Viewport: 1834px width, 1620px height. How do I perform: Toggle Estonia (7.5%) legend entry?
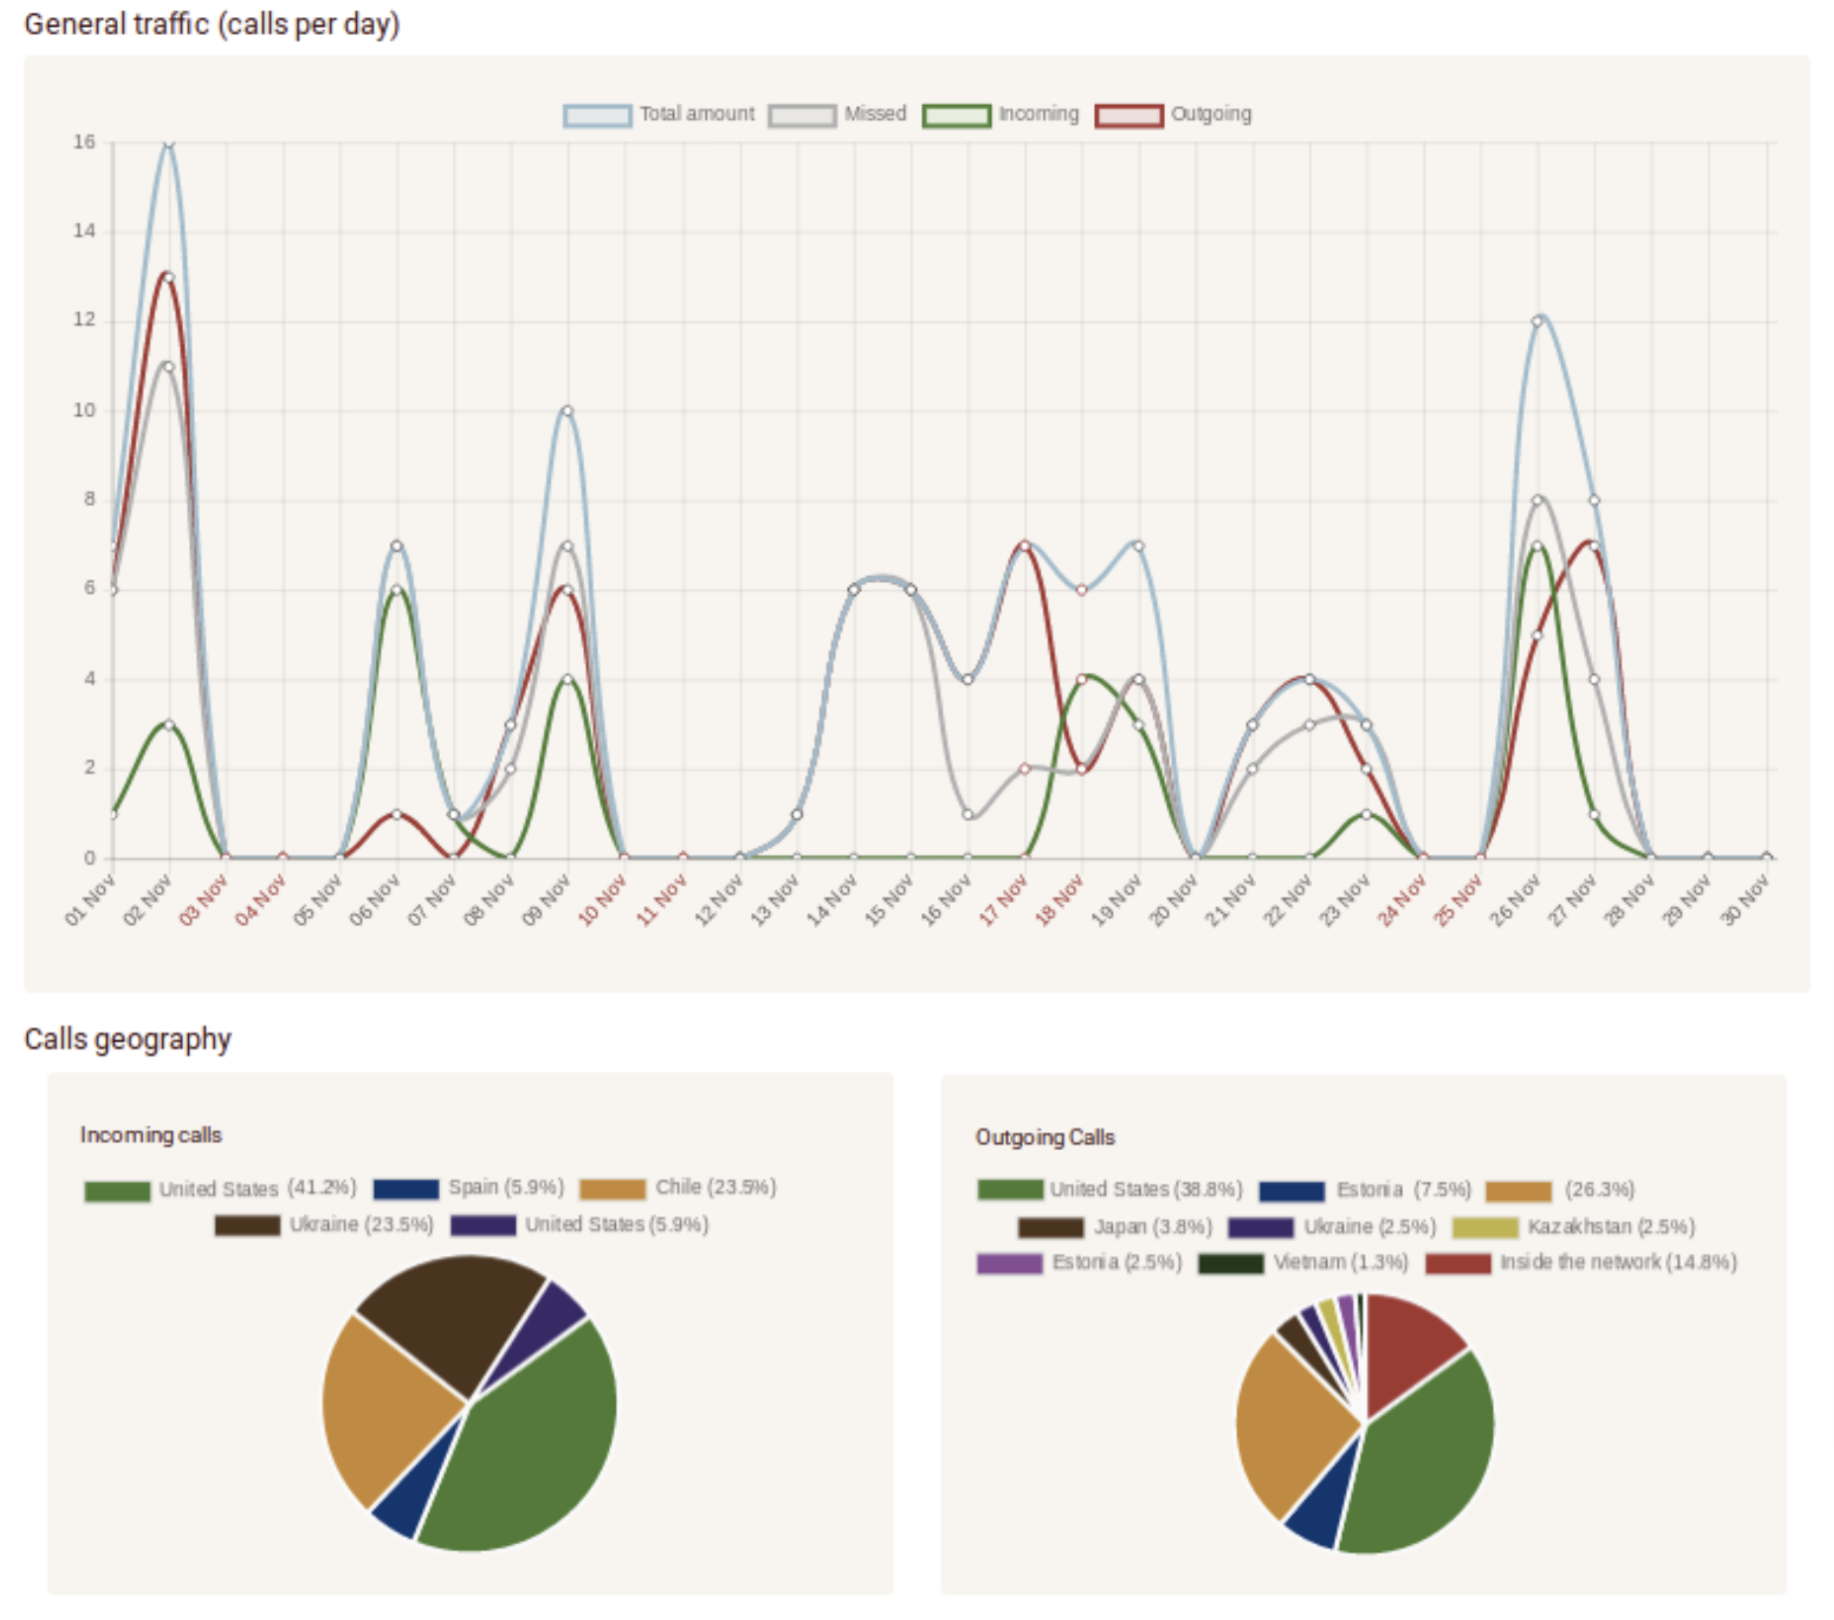pos(1365,1190)
